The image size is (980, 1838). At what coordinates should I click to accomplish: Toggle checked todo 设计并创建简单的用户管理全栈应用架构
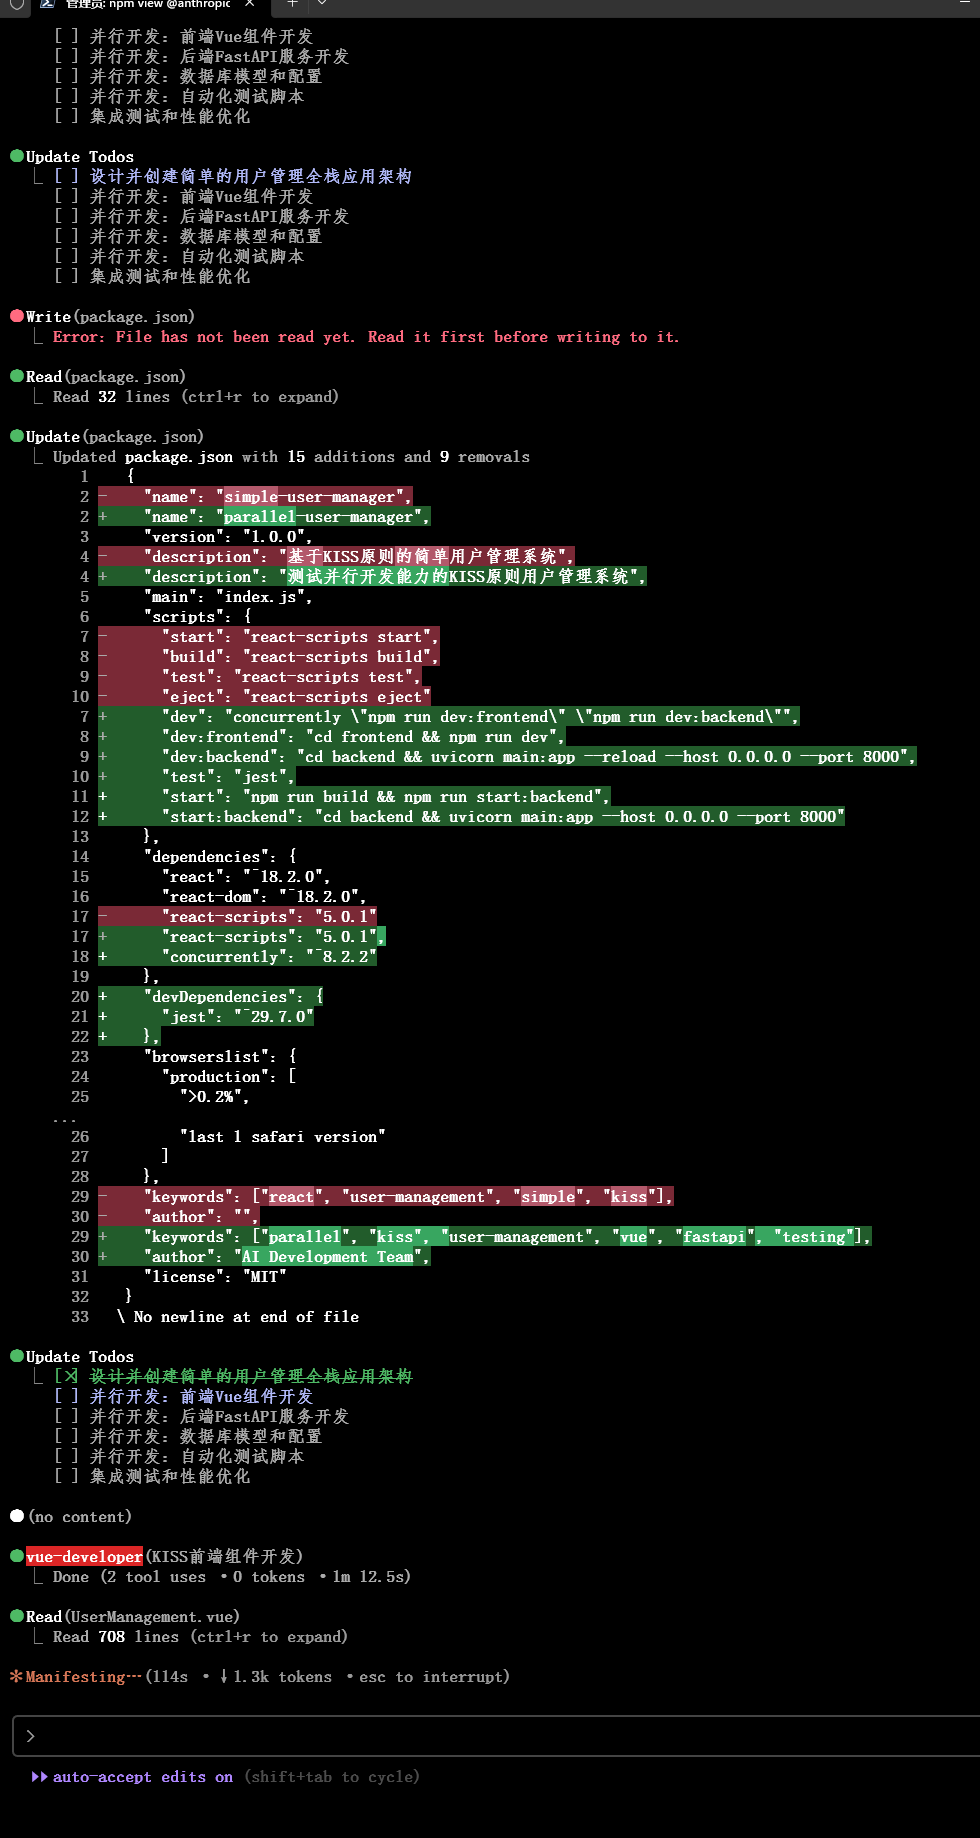(66, 1376)
